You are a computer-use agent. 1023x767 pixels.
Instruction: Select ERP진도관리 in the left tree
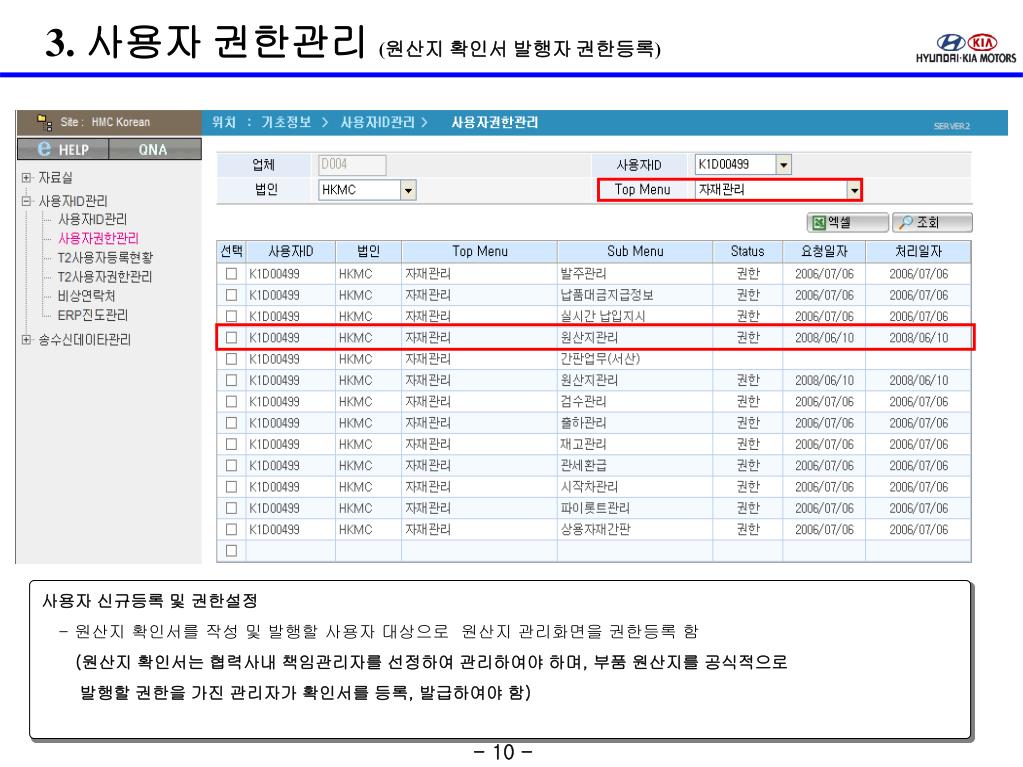(x=93, y=315)
